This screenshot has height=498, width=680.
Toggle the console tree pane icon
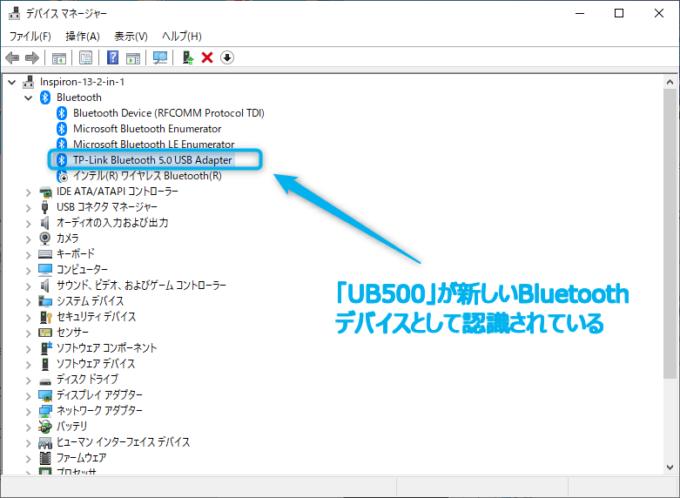pos(59,58)
